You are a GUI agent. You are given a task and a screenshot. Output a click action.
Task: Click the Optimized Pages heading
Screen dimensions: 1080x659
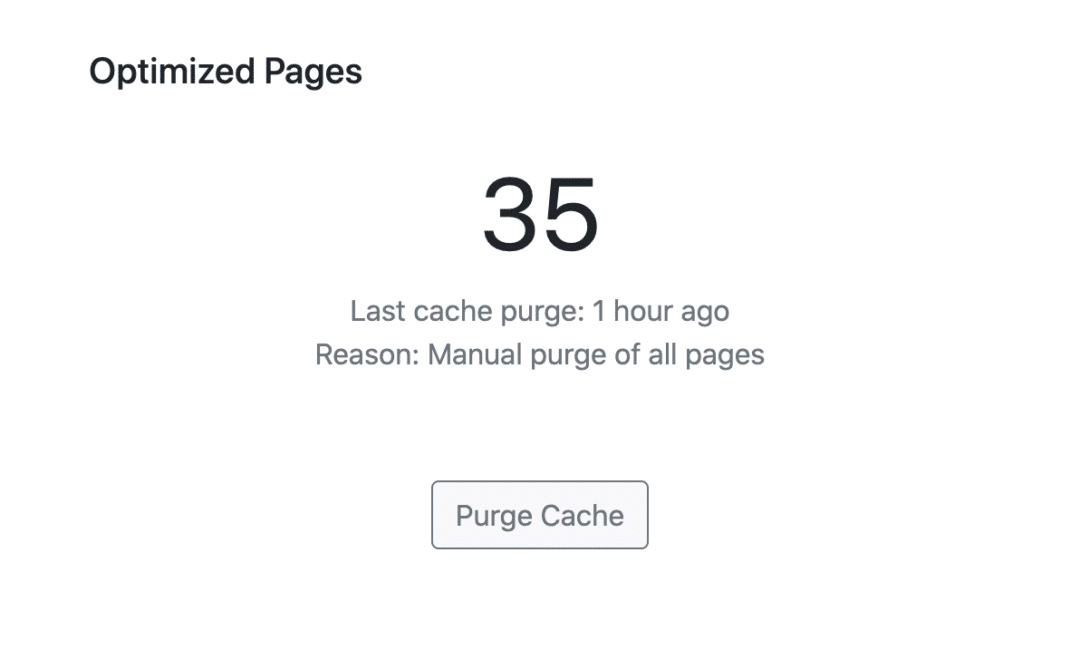pyautogui.click(x=225, y=72)
